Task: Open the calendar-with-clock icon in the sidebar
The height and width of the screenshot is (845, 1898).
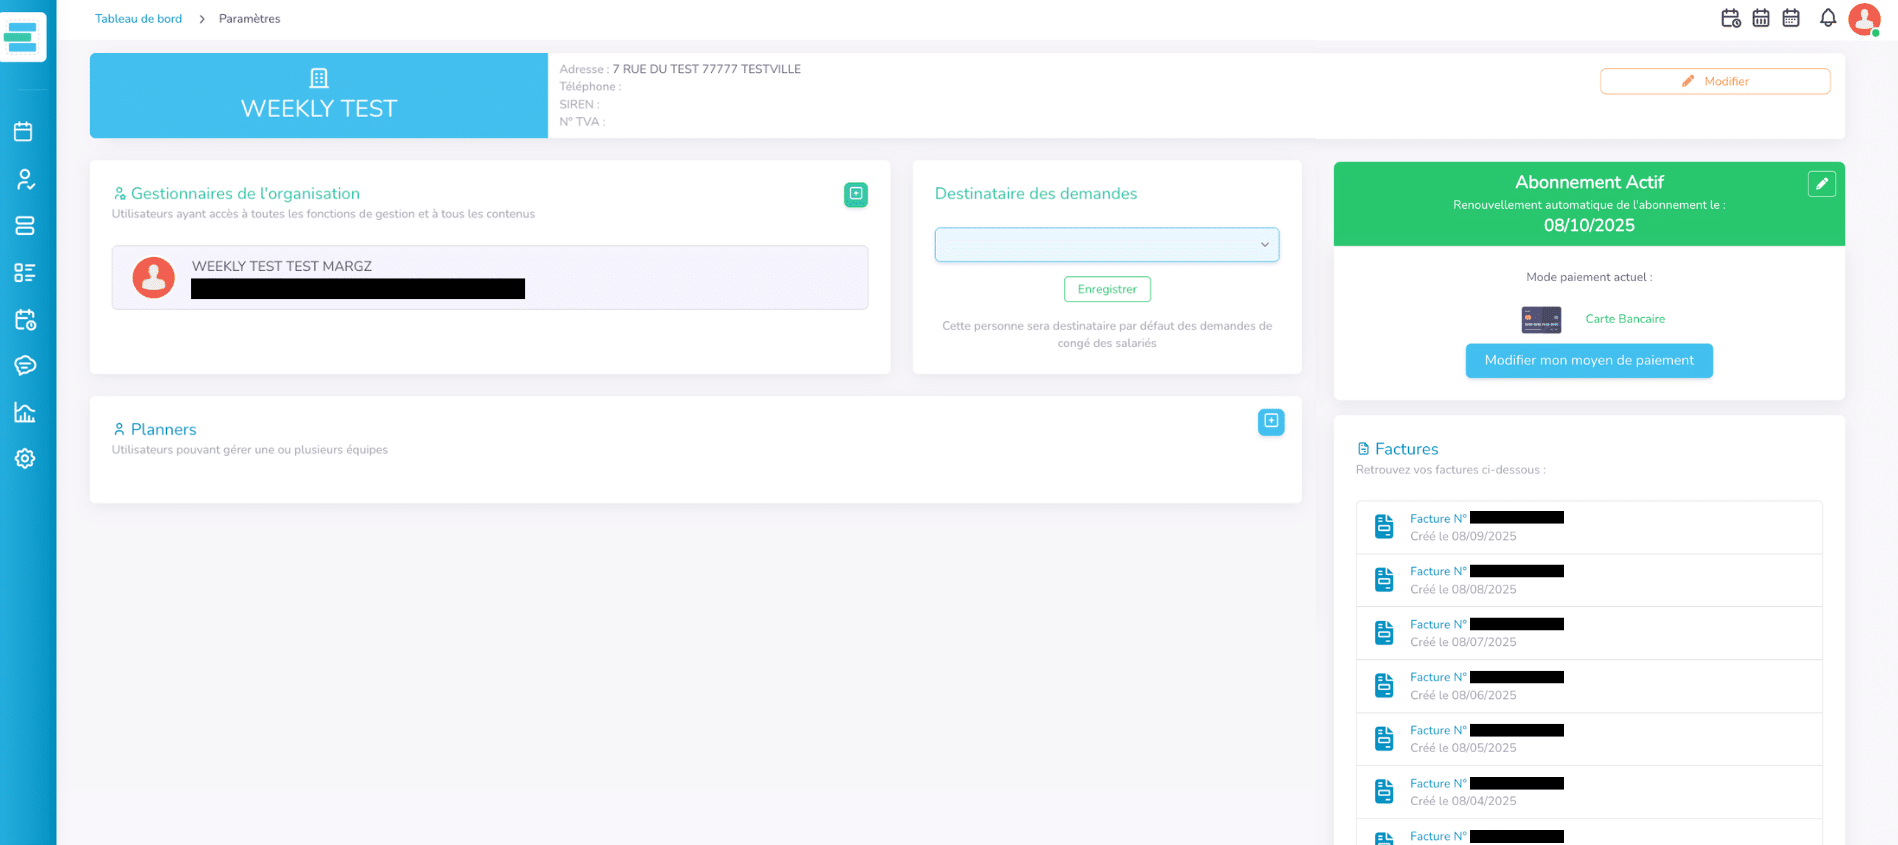Action: (x=24, y=319)
